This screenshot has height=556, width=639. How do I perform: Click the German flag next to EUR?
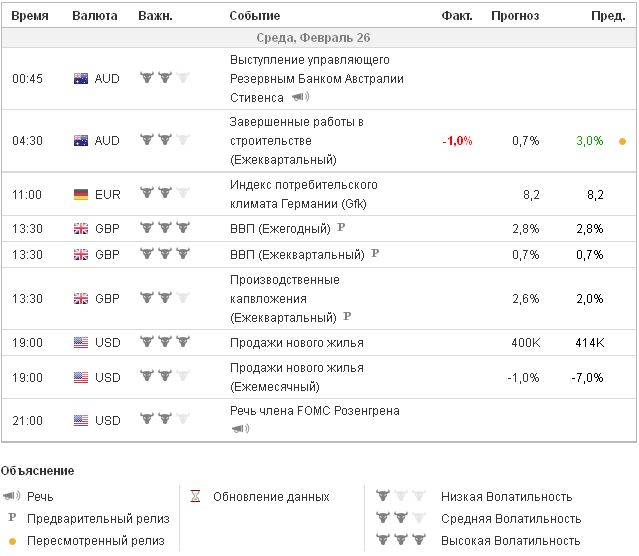pos(81,194)
